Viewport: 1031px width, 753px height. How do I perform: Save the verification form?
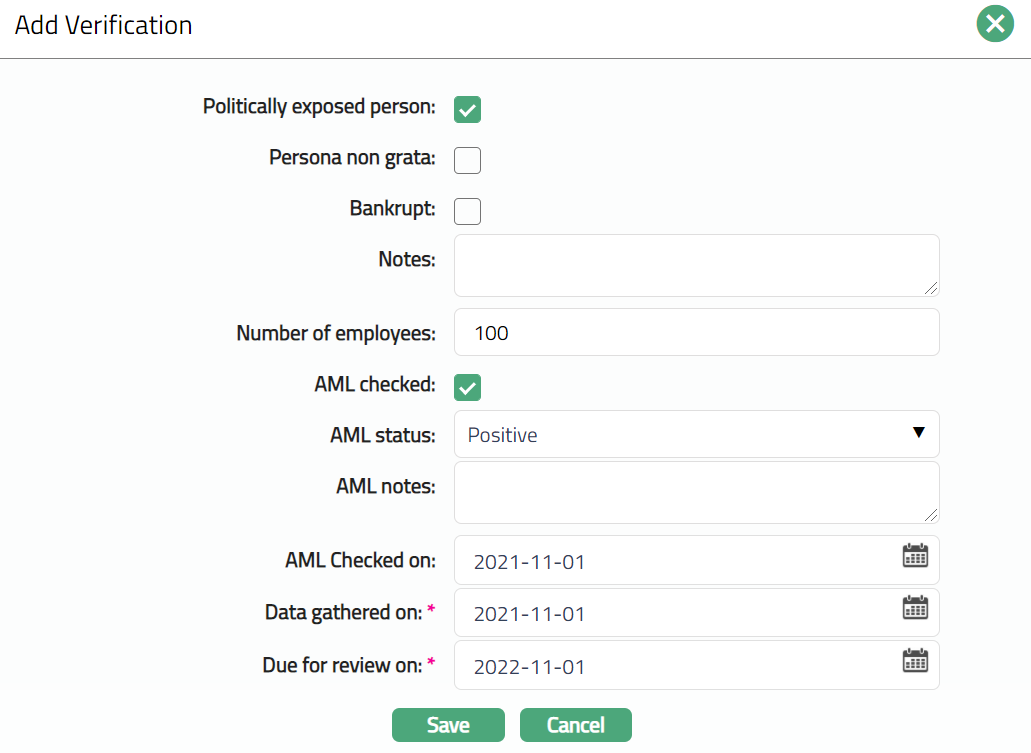448,725
